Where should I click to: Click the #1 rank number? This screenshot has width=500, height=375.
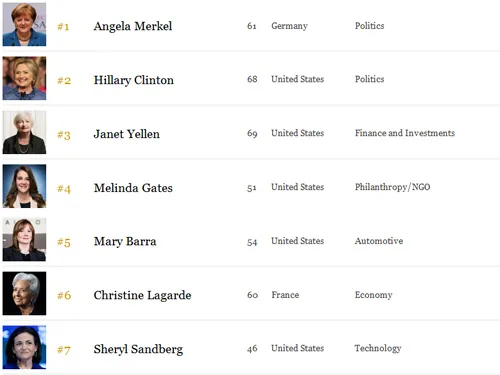click(63, 27)
